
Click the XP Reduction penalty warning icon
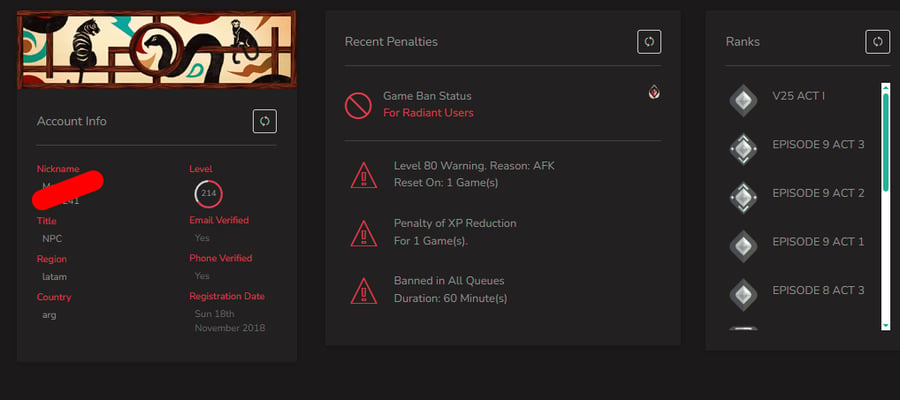tap(364, 233)
